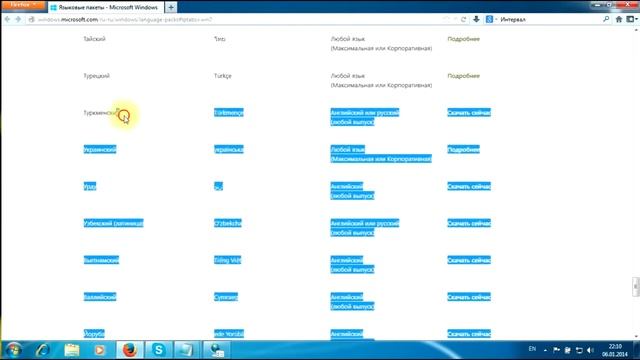The height and width of the screenshot is (360, 640).
Task: Click native name Türkmençe
Action: [229, 113]
